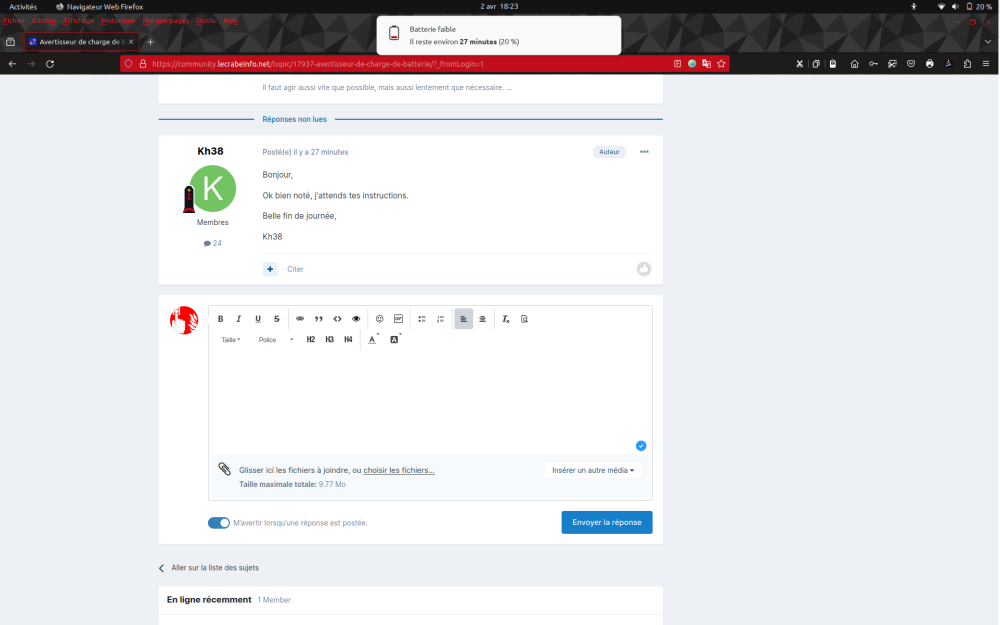Insert a link with the chain icon
The image size is (1000, 625).
300,319
